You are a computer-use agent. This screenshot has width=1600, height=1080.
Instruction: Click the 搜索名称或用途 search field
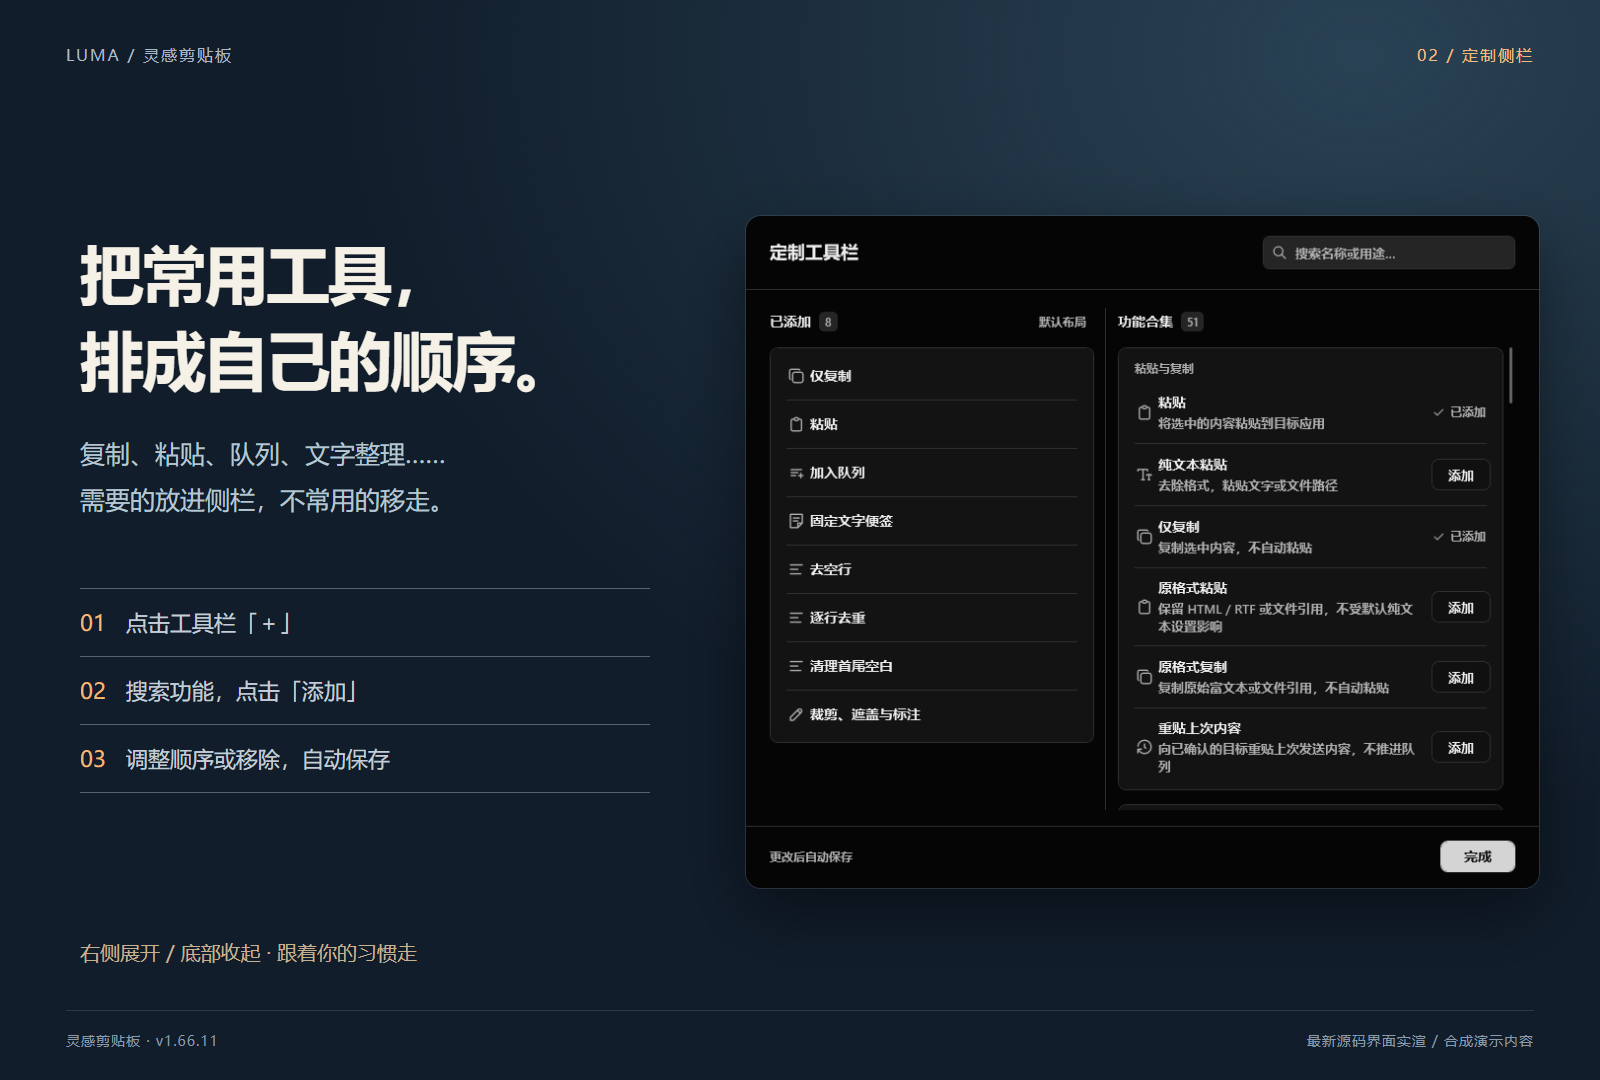pos(1389,253)
